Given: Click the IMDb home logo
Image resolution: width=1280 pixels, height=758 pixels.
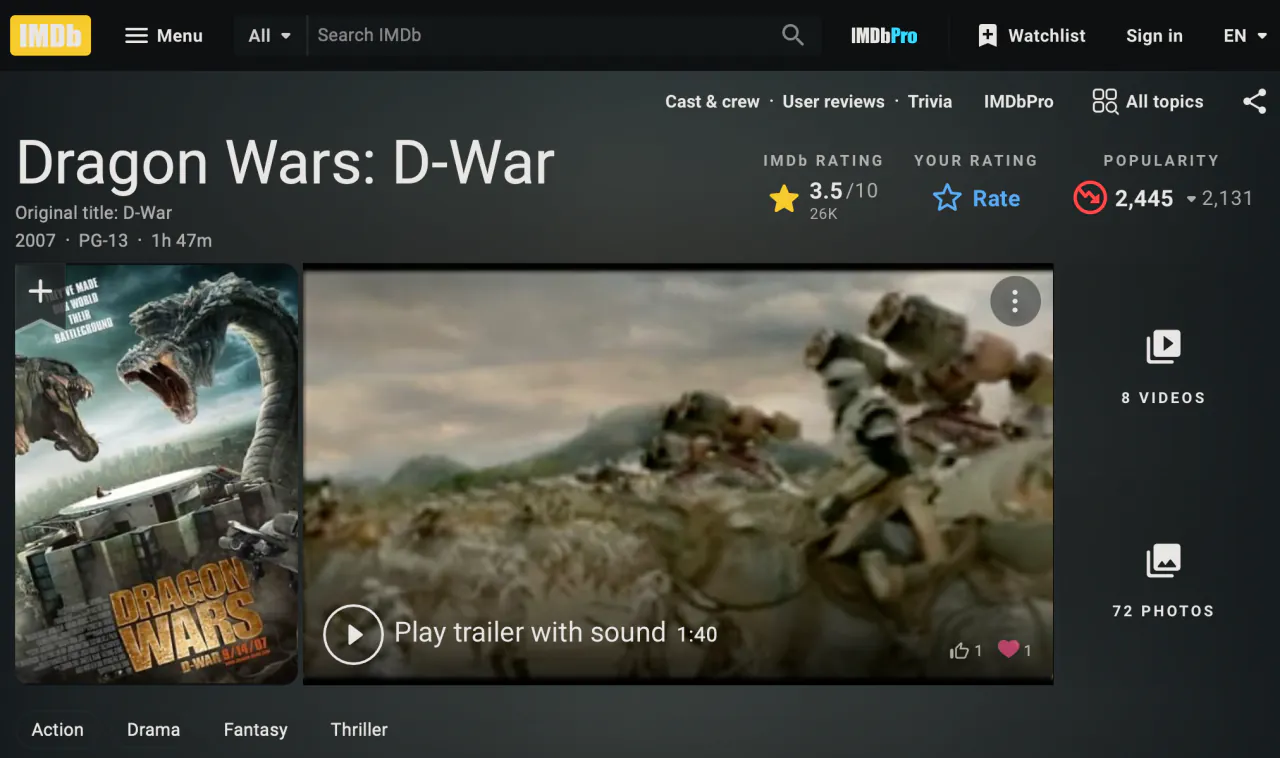Looking at the screenshot, I should [50, 35].
